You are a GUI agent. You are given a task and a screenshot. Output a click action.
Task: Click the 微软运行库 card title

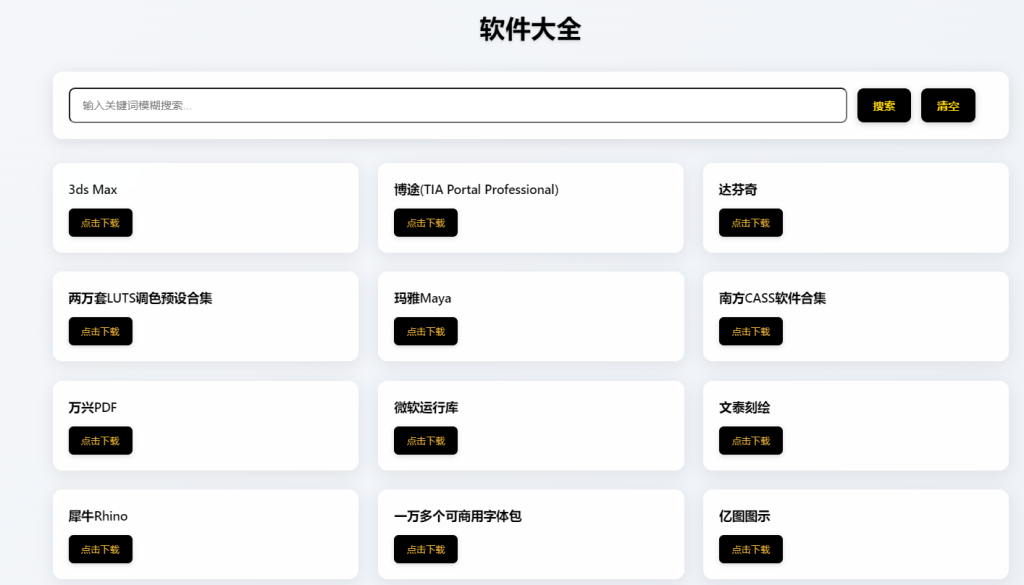click(x=426, y=407)
